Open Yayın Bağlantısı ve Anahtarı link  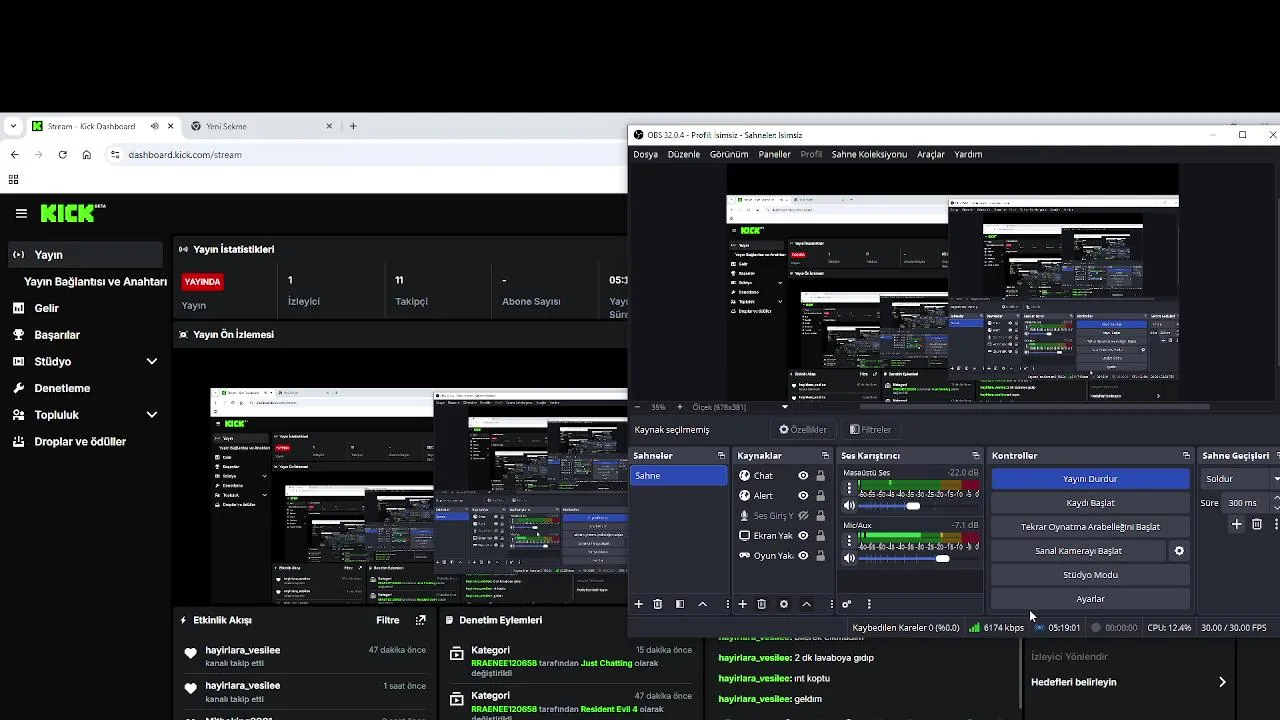click(95, 282)
